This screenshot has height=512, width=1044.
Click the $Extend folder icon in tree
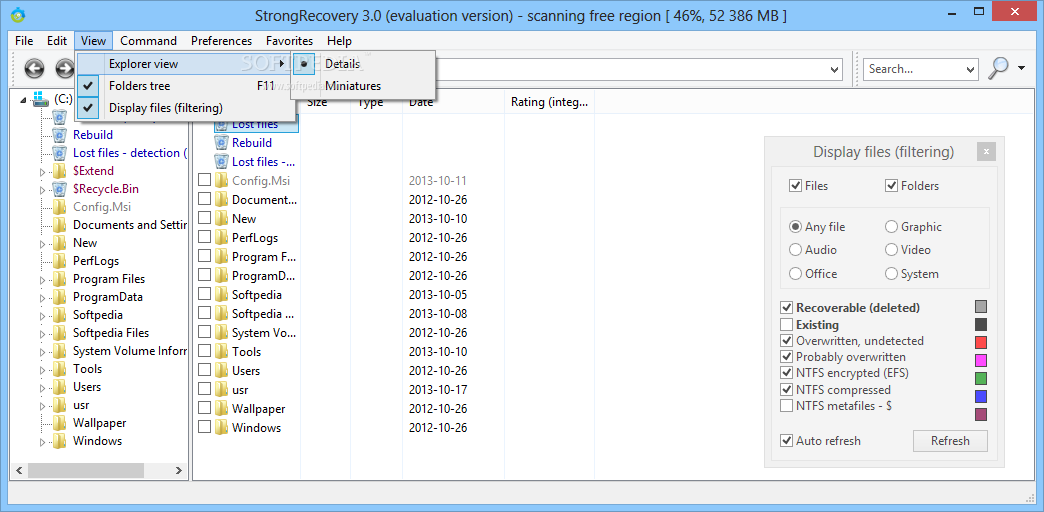tap(59, 171)
